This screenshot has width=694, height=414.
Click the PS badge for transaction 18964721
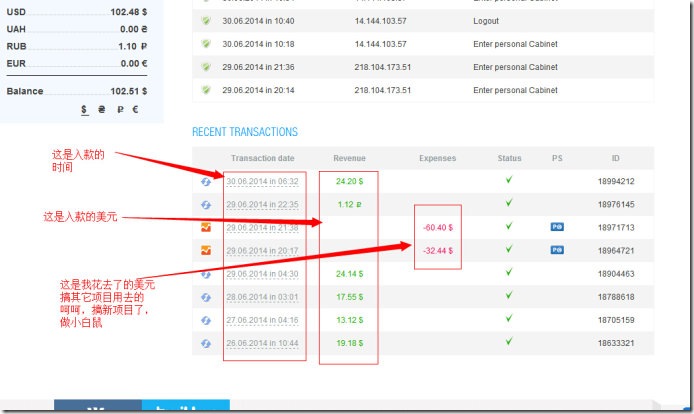(557, 251)
